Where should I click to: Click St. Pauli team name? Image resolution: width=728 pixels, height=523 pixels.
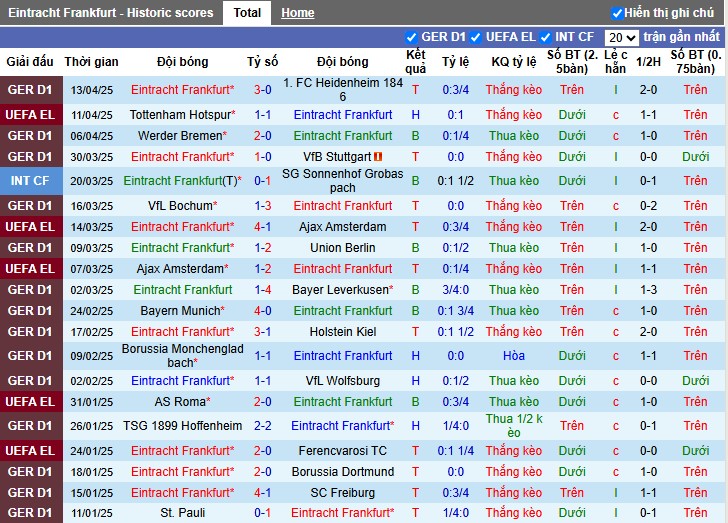pos(182,513)
